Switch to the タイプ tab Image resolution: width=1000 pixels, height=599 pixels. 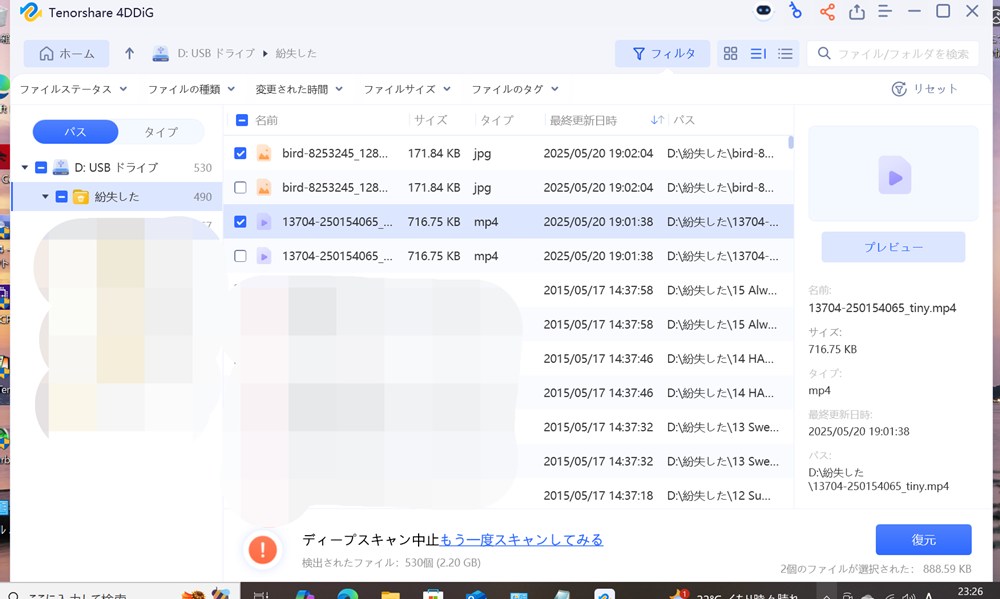tap(161, 132)
